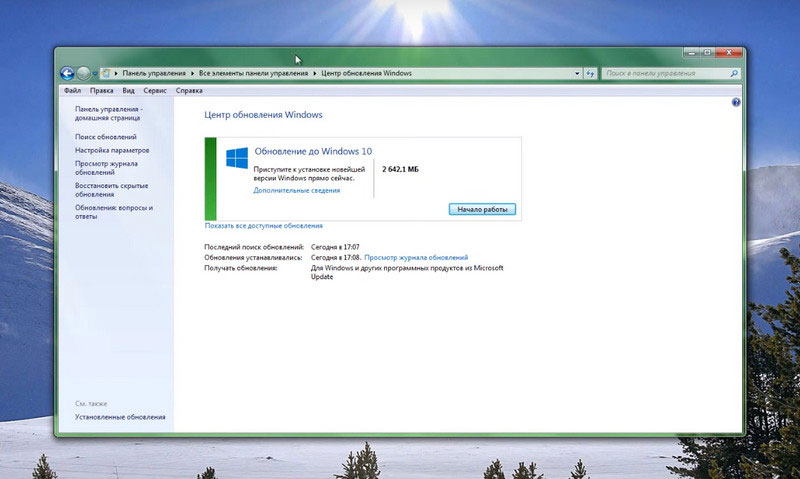This screenshot has height=479, width=800.
Task: Click "Показать все доступные обновления" link
Action: (264, 226)
